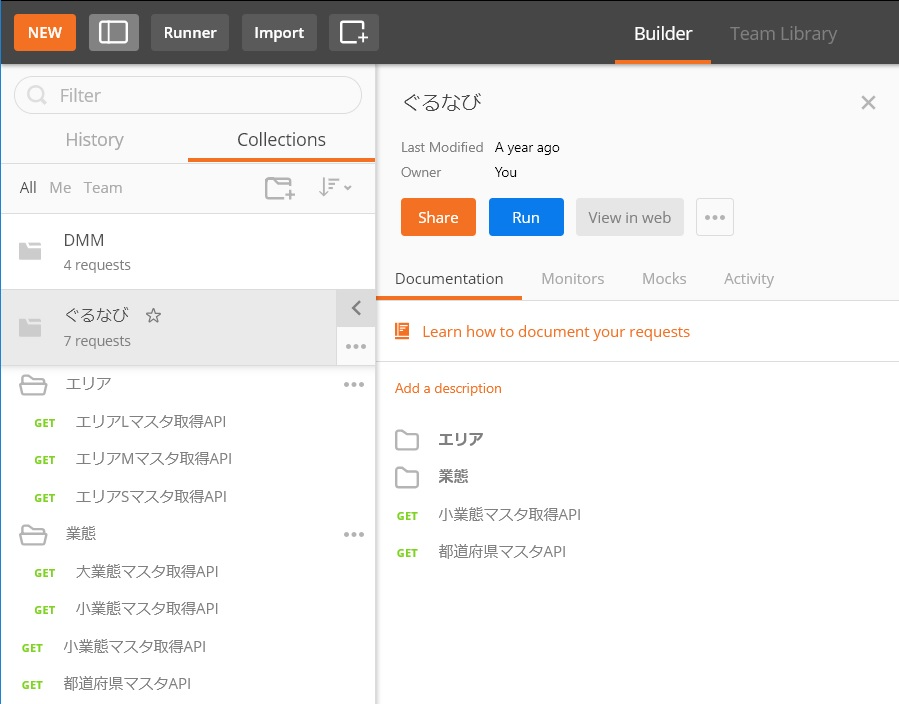Filter collections by Team
This screenshot has width=899, height=704.
click(x=103, y=187)
